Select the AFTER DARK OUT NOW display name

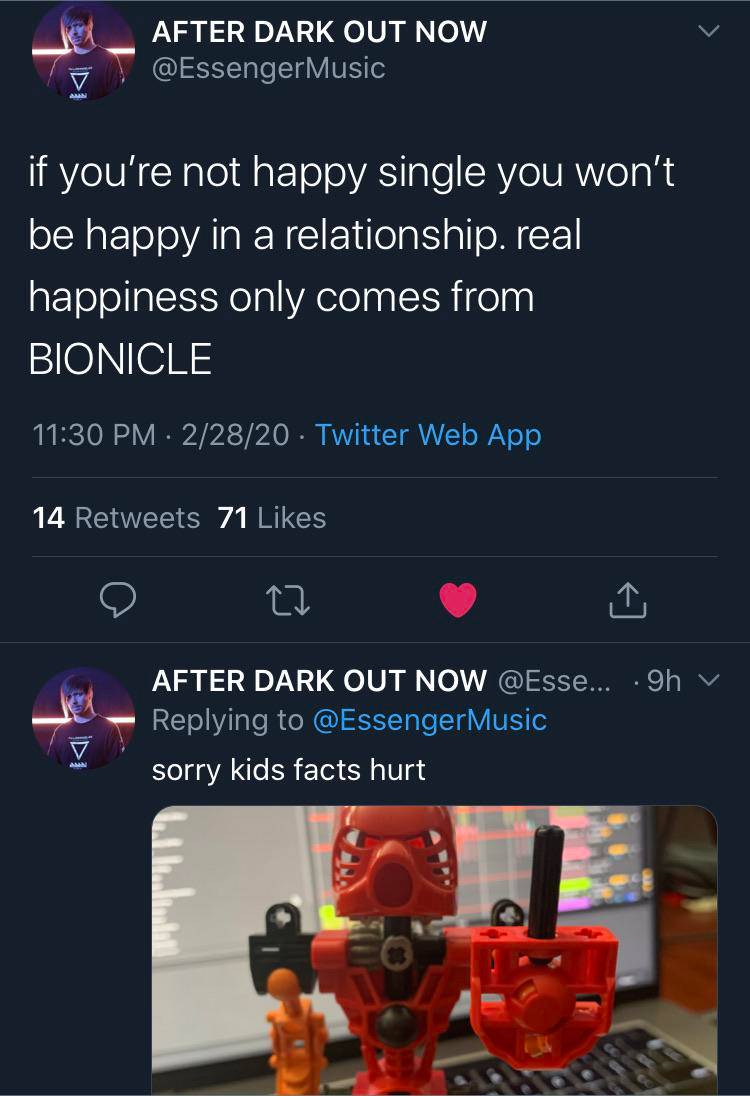pos(318,31)
